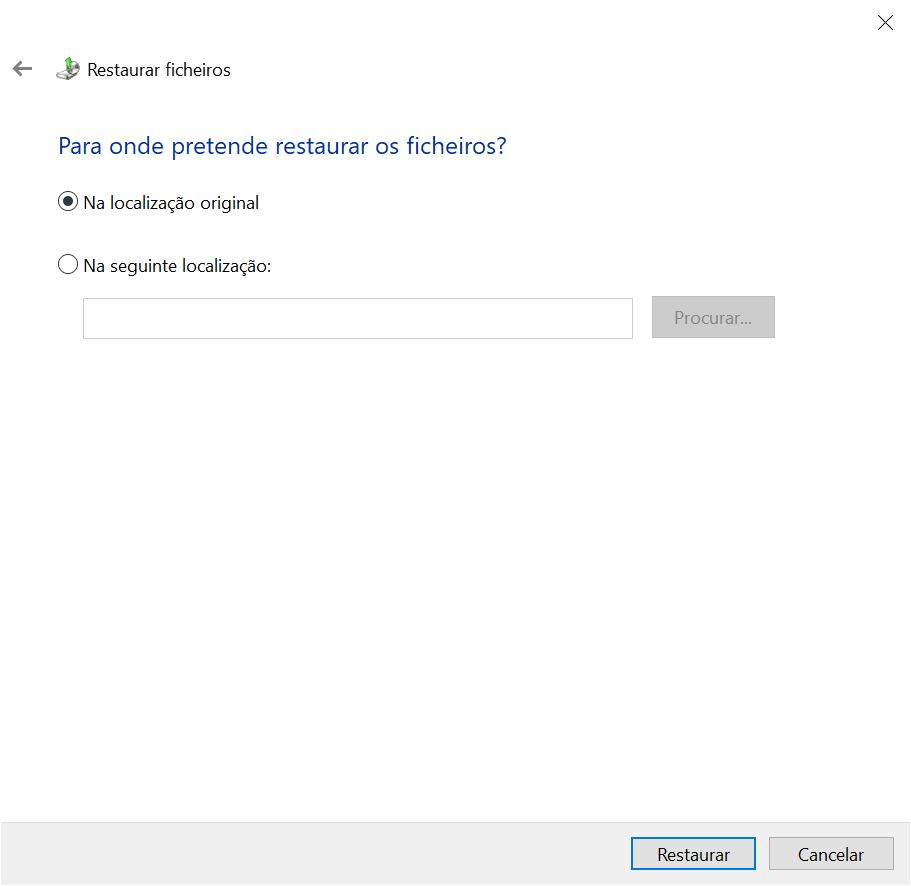
Task: Start restoring with the Restaurar button
Action: (693, 854)
